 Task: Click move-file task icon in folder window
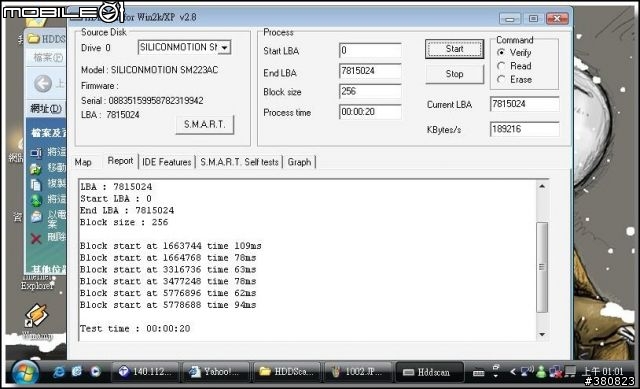pyautogui.click(x=36, y=168)
